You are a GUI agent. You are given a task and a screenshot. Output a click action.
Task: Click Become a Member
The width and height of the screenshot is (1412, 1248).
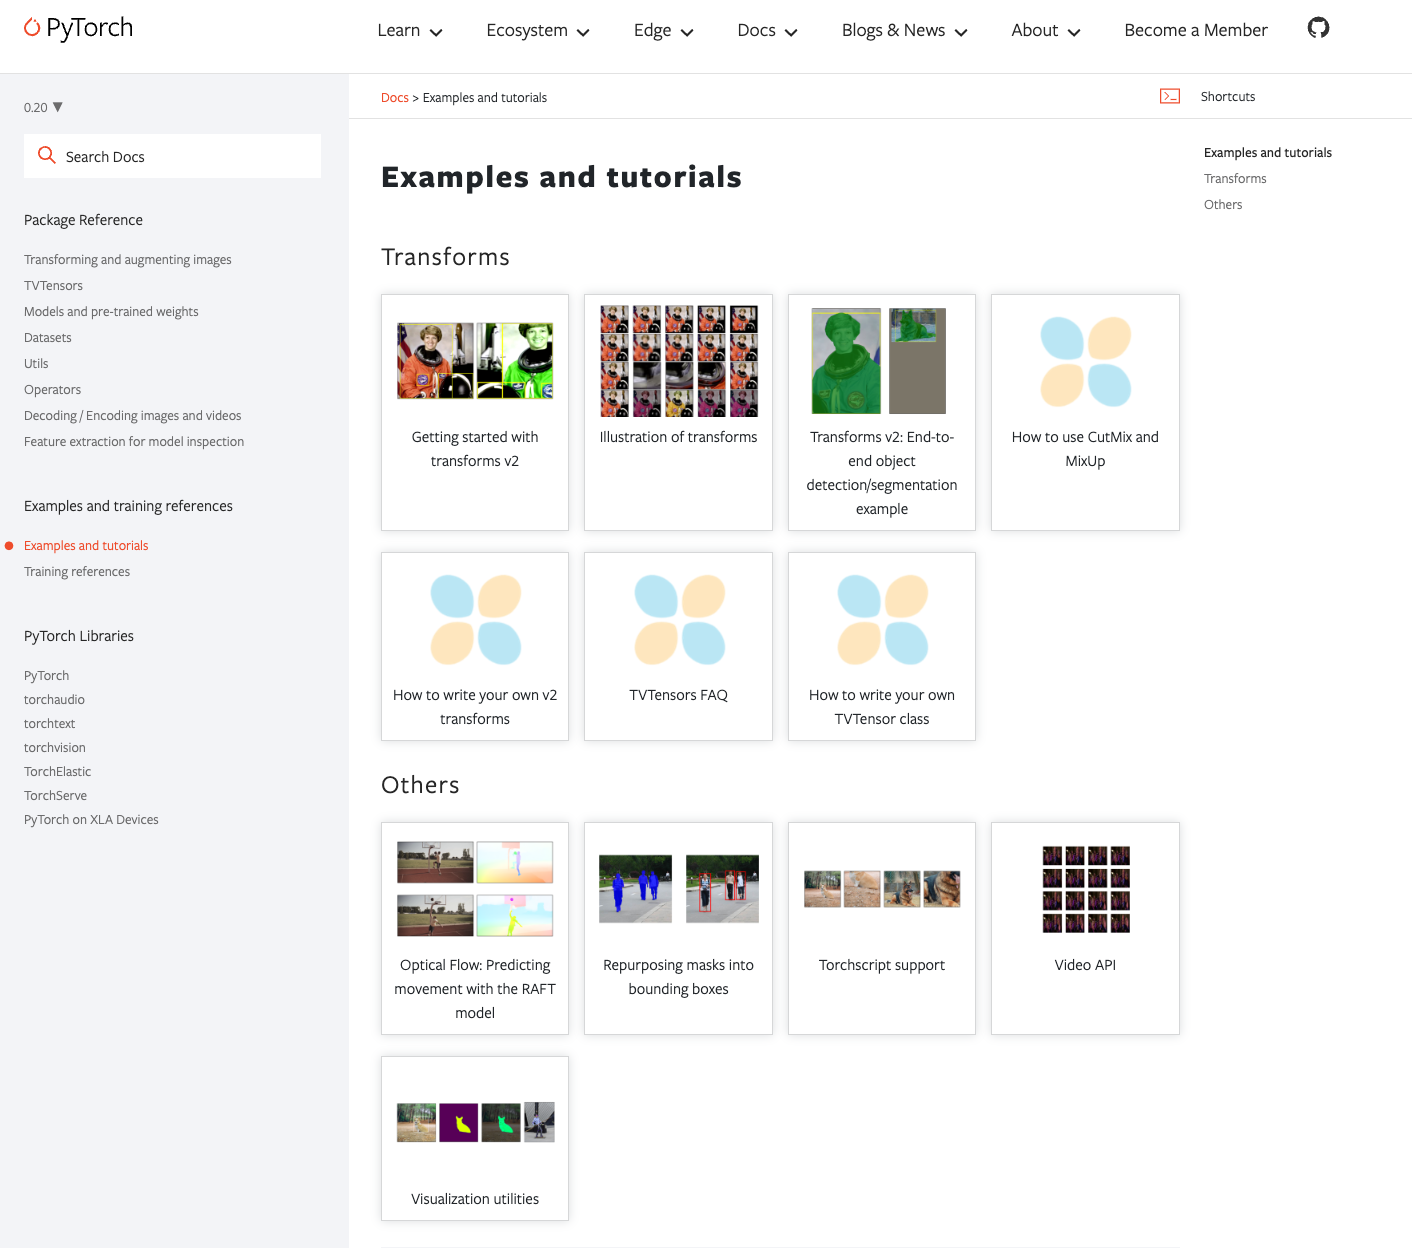pos(1195,31)
